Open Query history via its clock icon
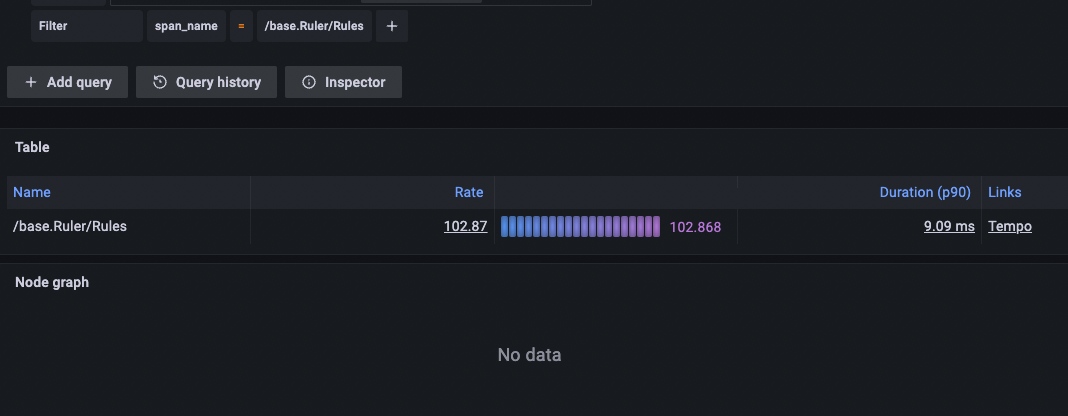This screenshot has width=1068, height=416. tap(160, 82)
